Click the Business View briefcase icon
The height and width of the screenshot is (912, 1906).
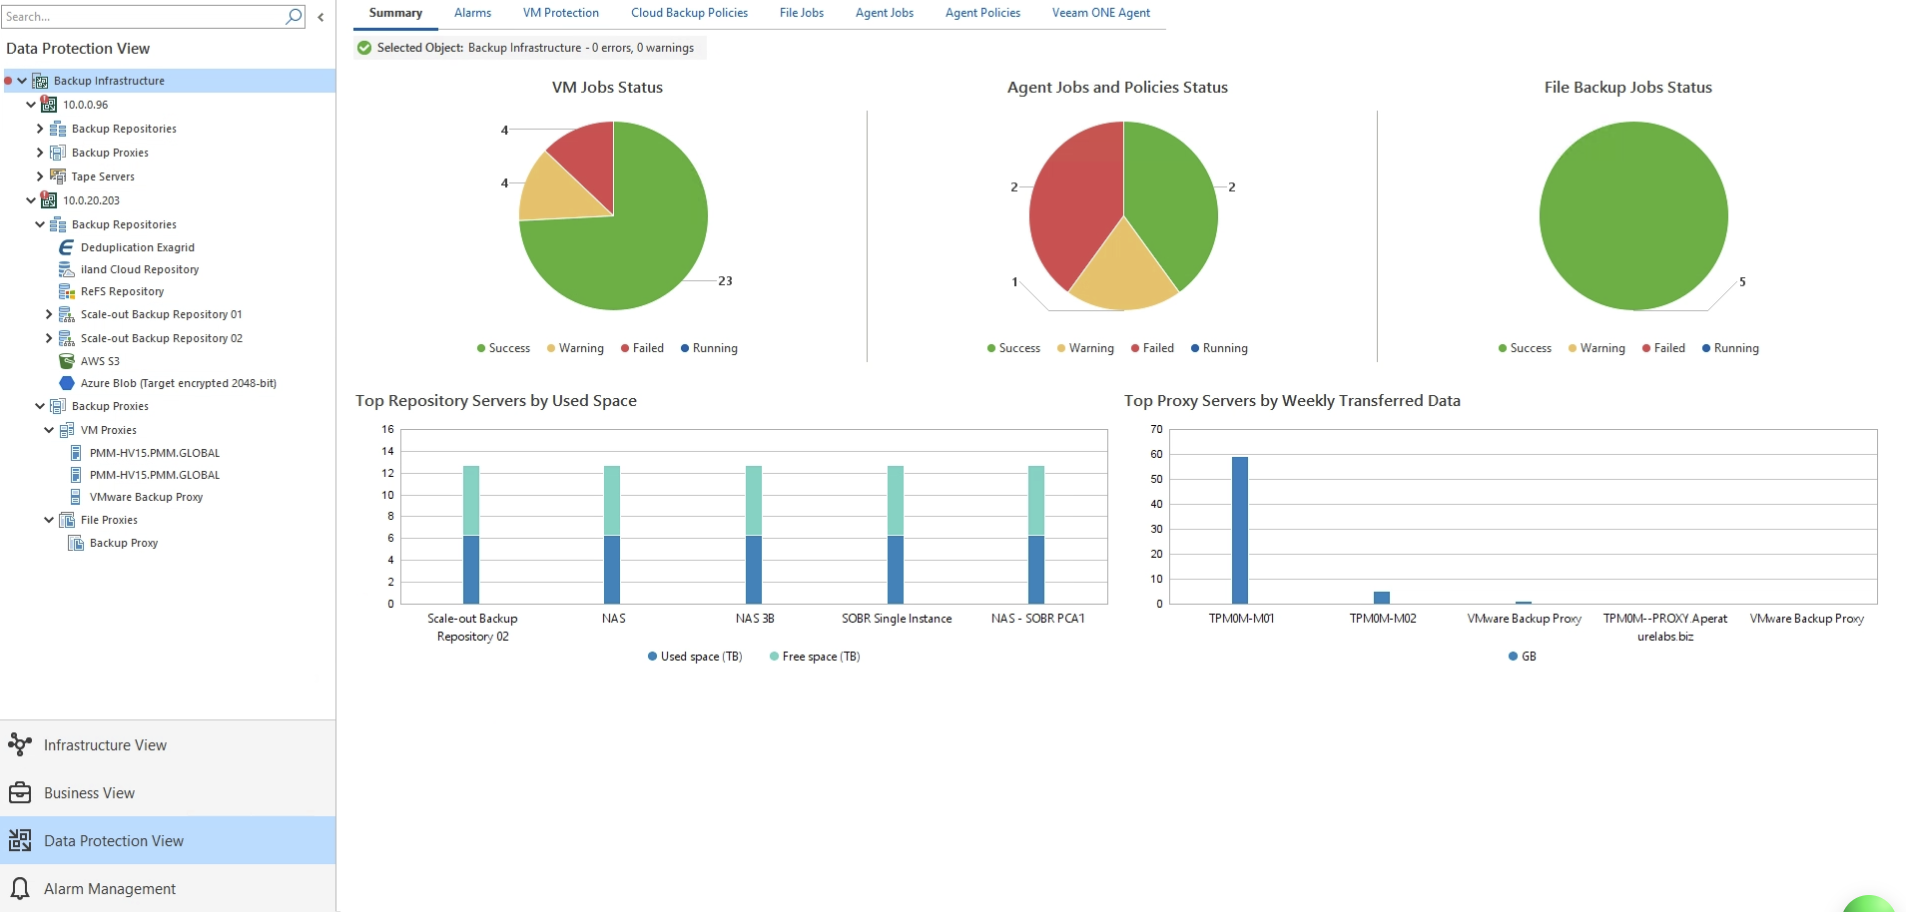pyautogui.click(x=20, y=793)
